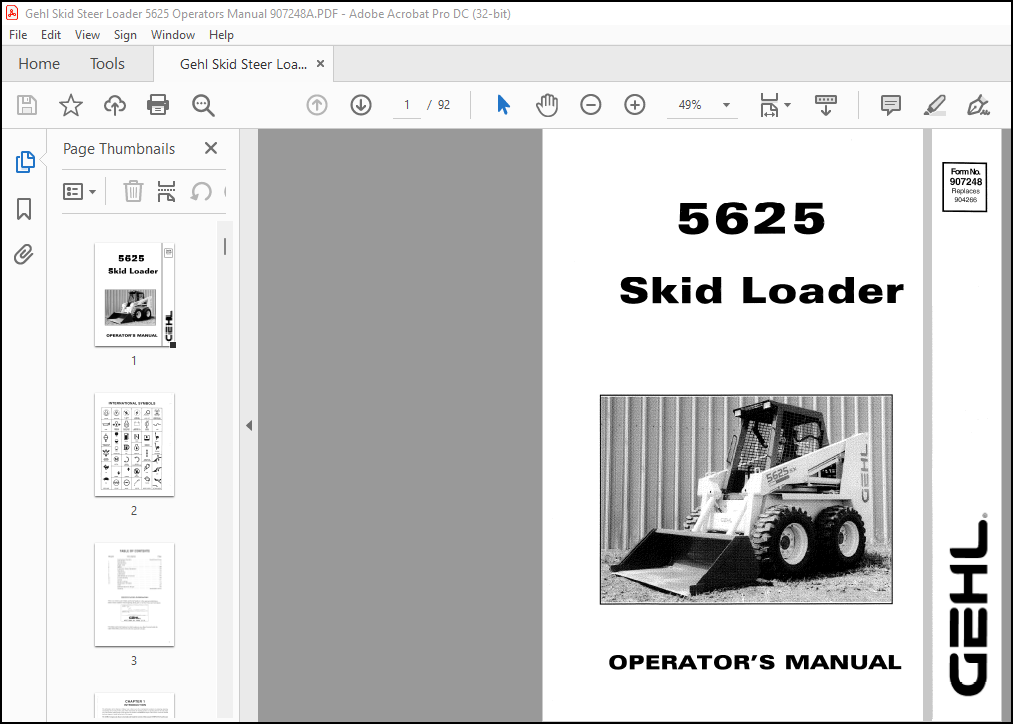Click the upload to cloud icon
This screenshot has height=724, width=1013.
tap(114, 105)
